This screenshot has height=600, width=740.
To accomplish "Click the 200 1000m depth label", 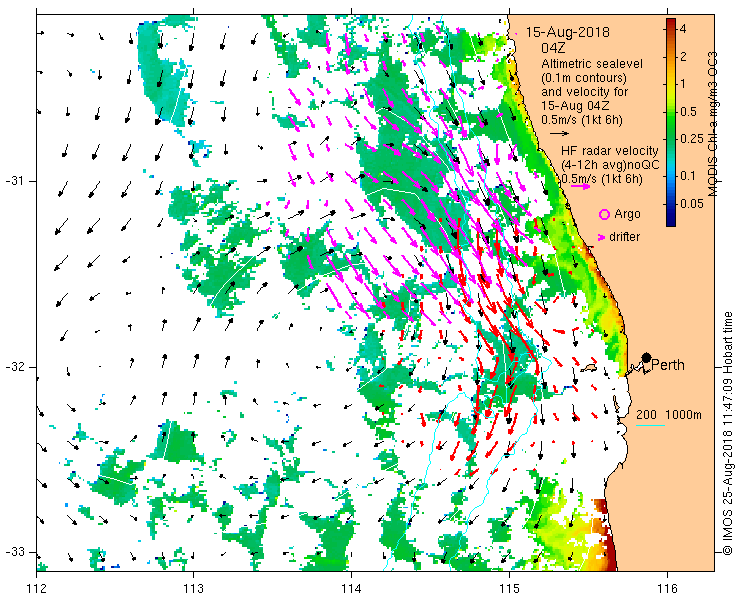I will pos(669,415).
